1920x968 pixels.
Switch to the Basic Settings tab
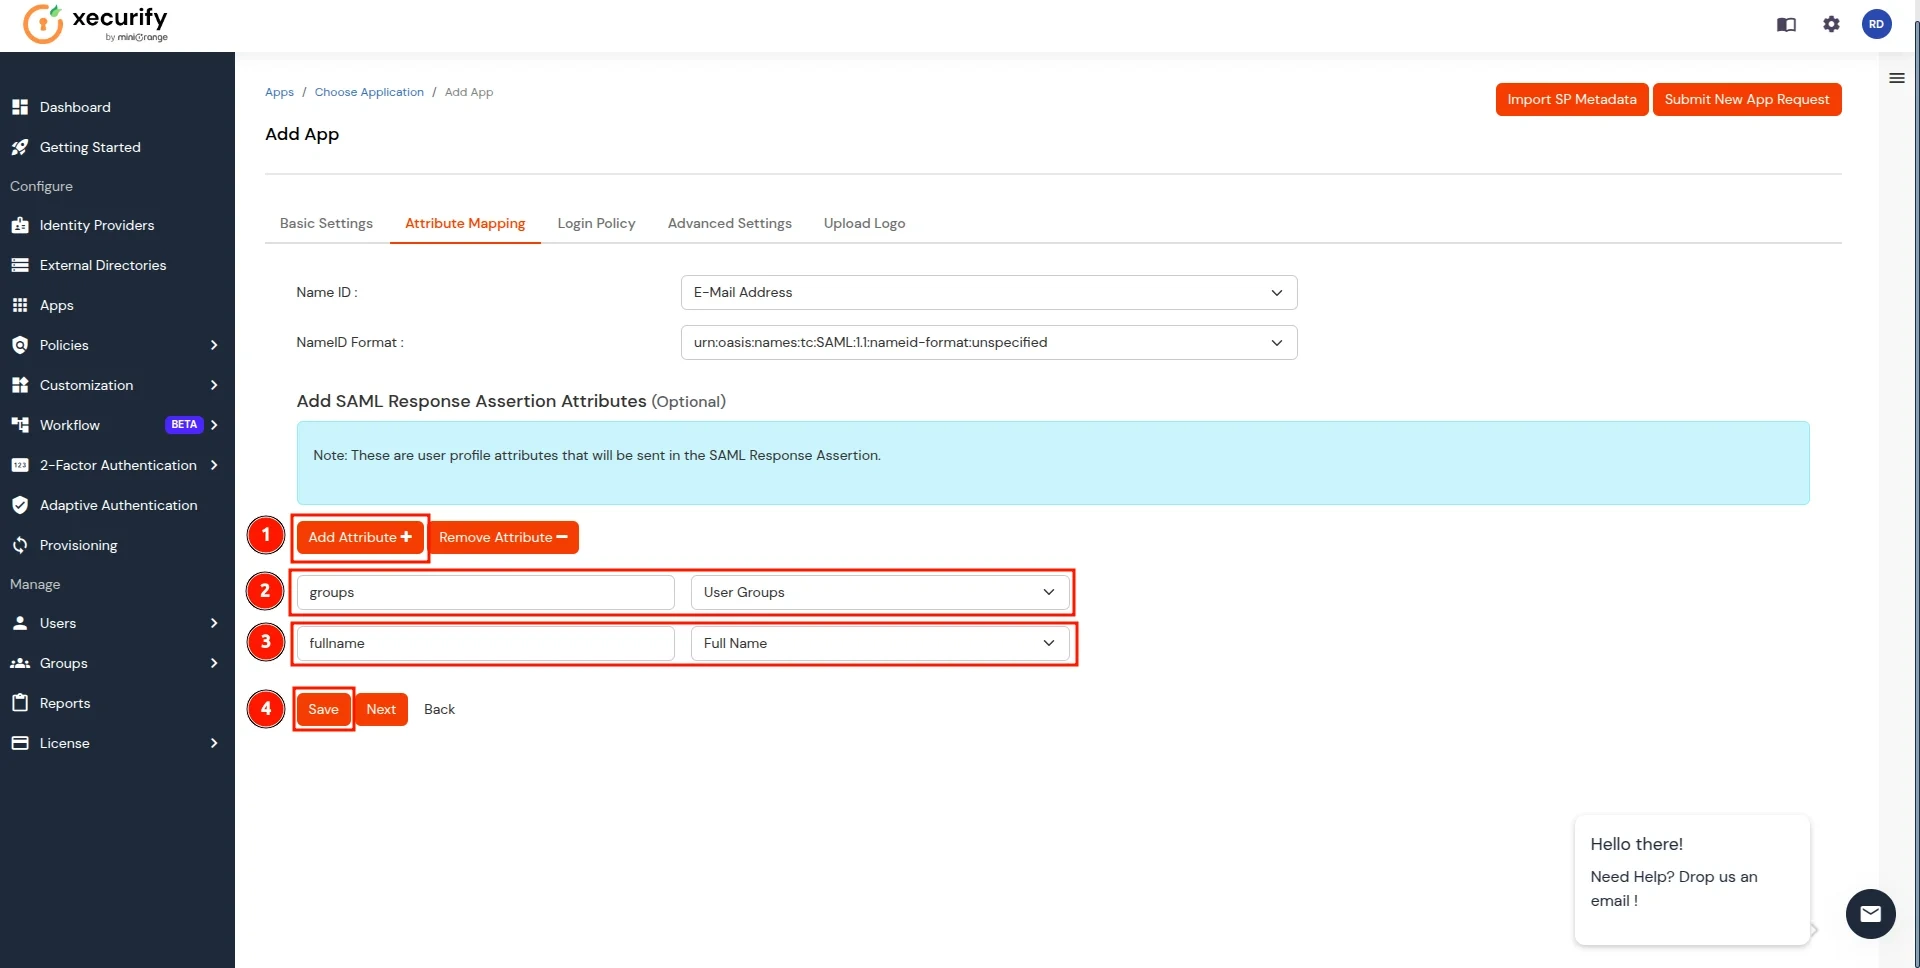pos(326,223)
